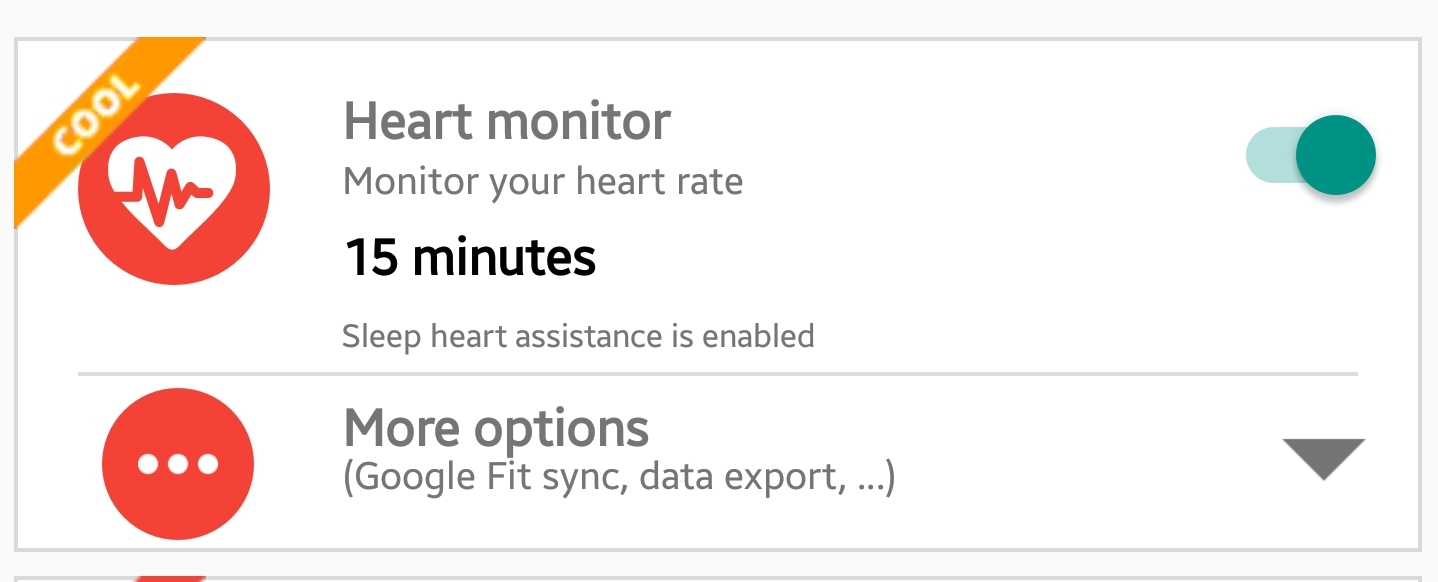Tap the teal toggle knob
This screenshot has height=582, width=1438.
point(1336,155)
